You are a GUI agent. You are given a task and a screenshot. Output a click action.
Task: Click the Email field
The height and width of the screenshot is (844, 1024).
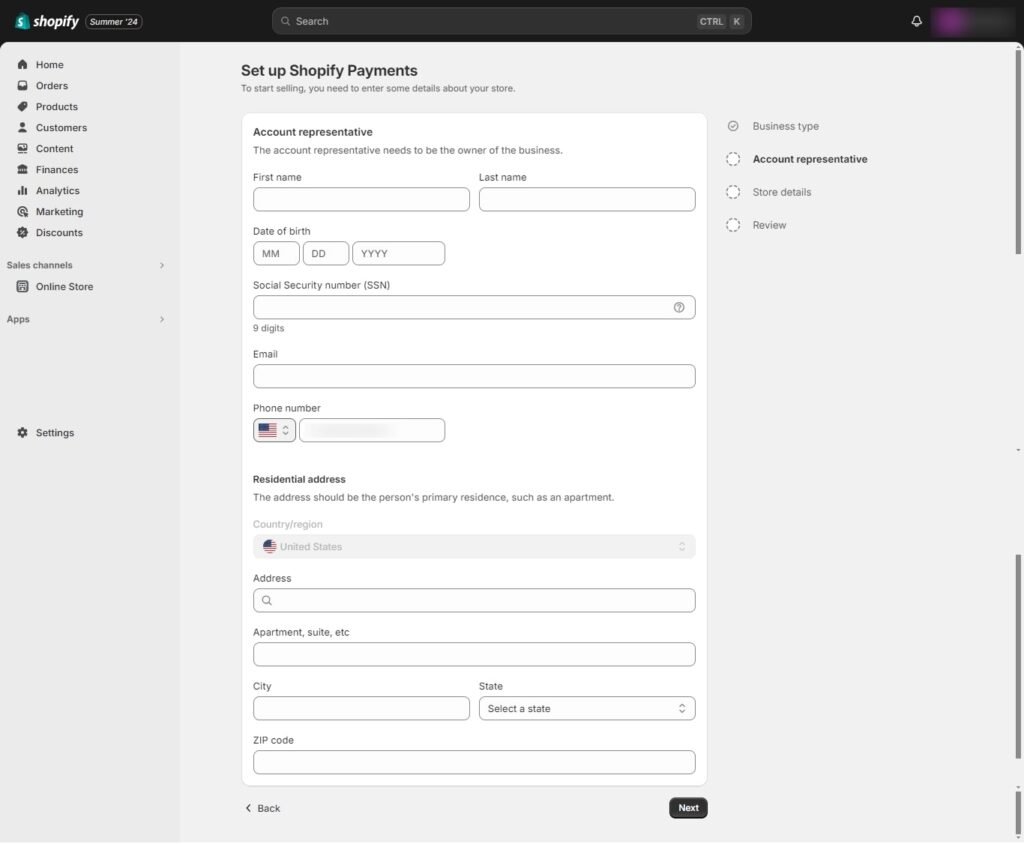[474, 376]
